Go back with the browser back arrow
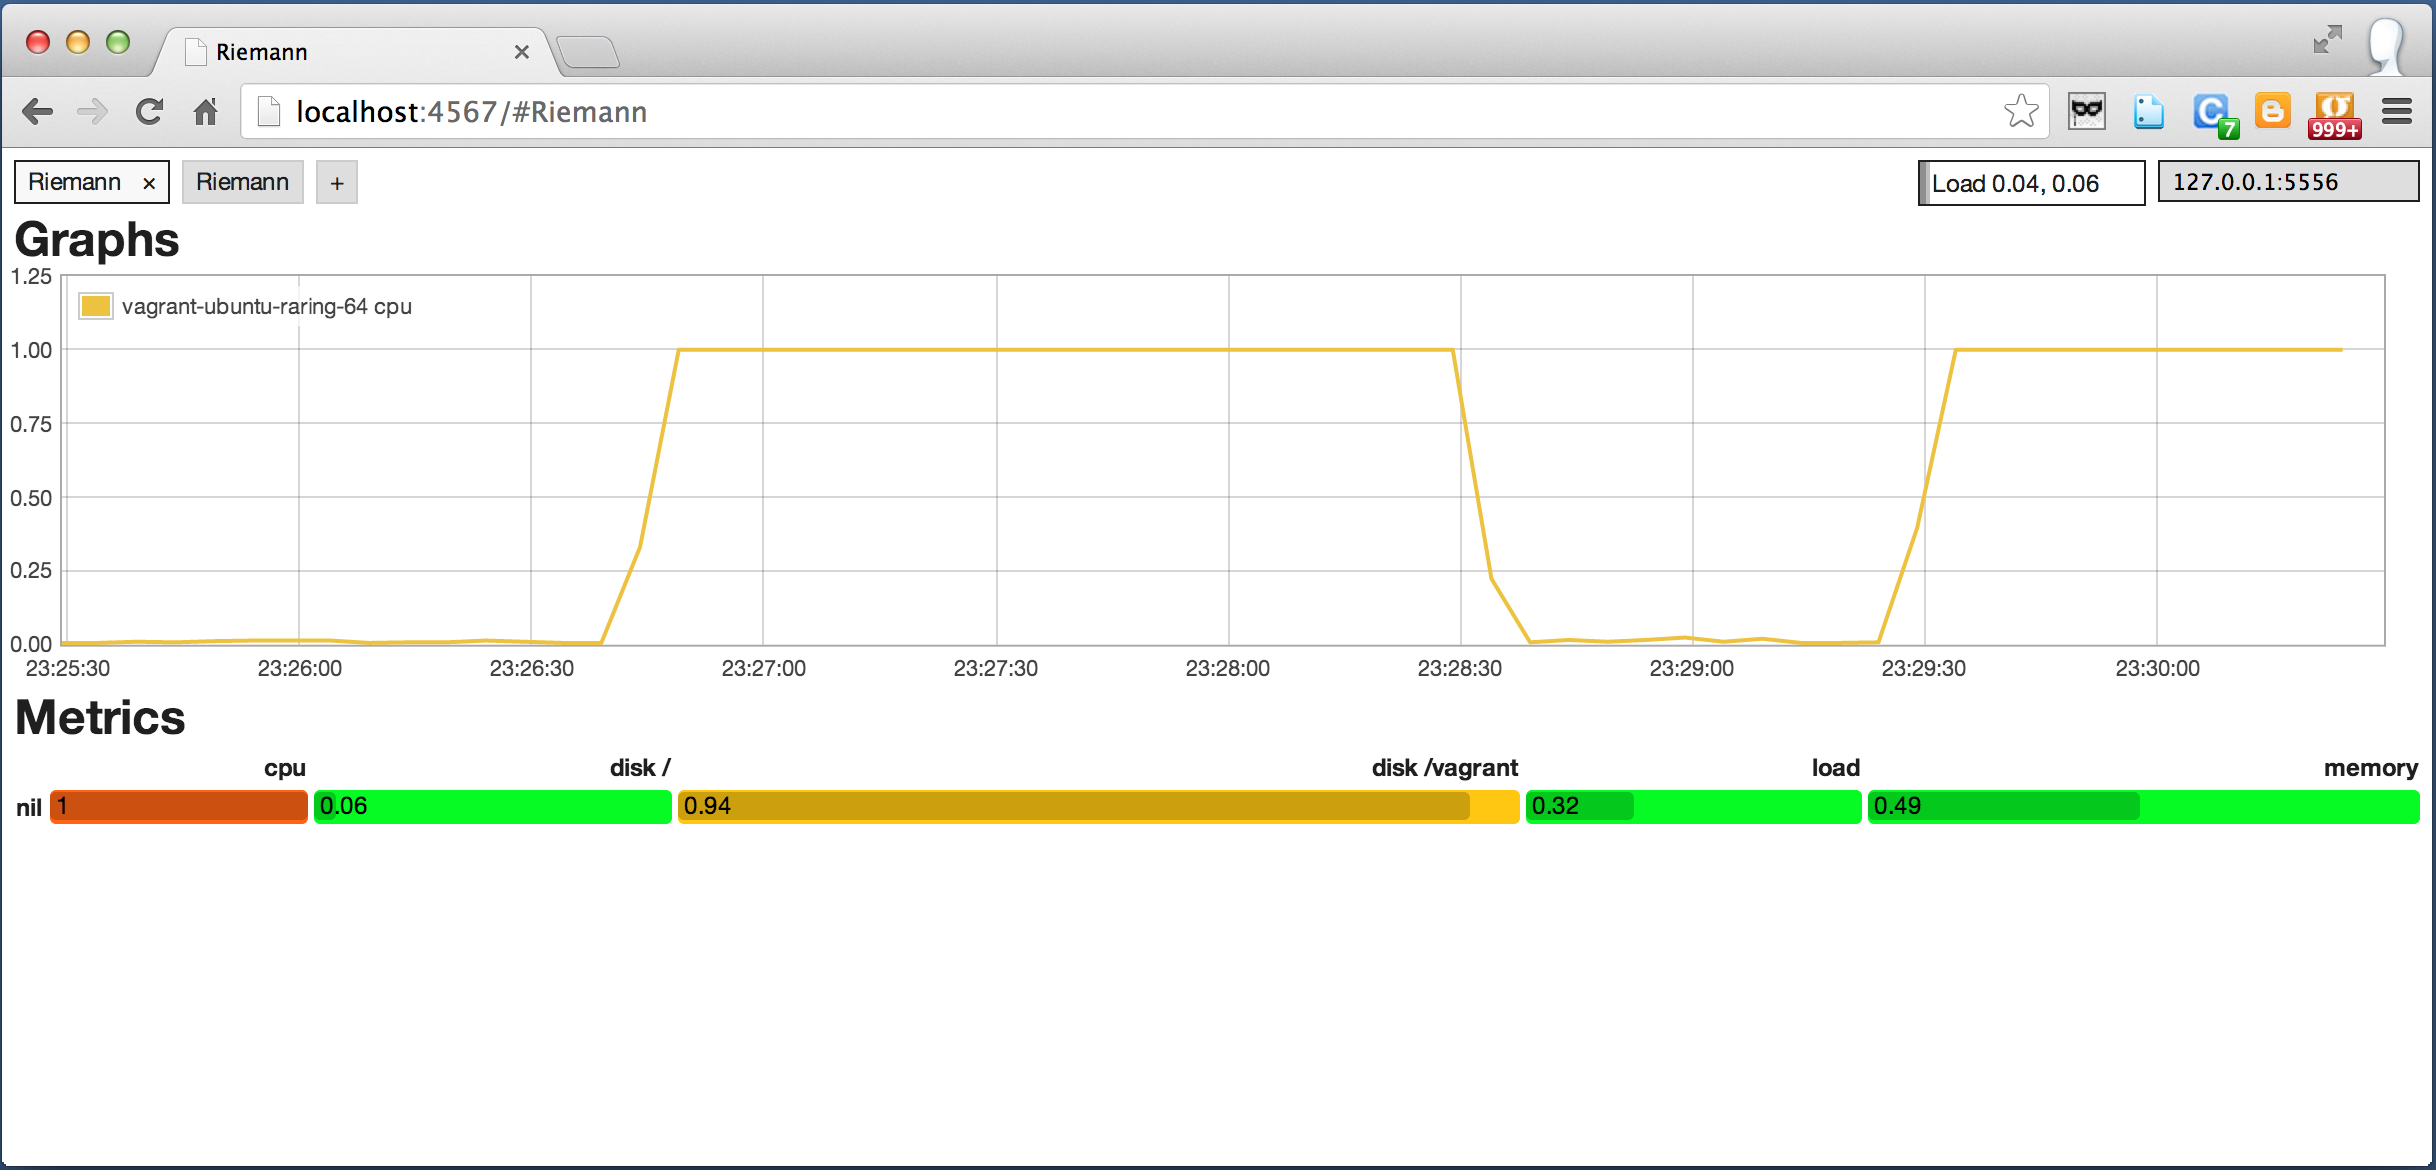This screenshot has width=2436, height=1170. click(37, 111)
